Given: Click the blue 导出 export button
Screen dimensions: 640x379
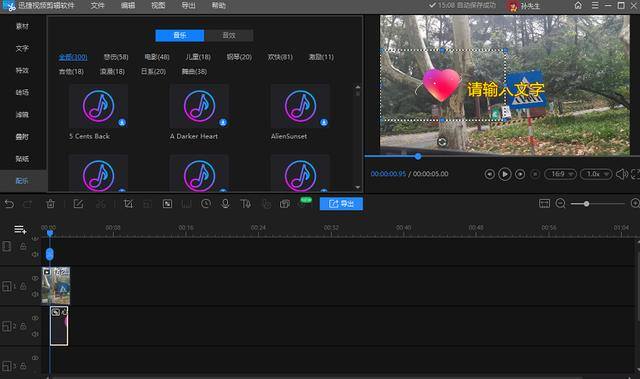Looking at the screenshot, I should pyautogui.click(x=341, y=204).
